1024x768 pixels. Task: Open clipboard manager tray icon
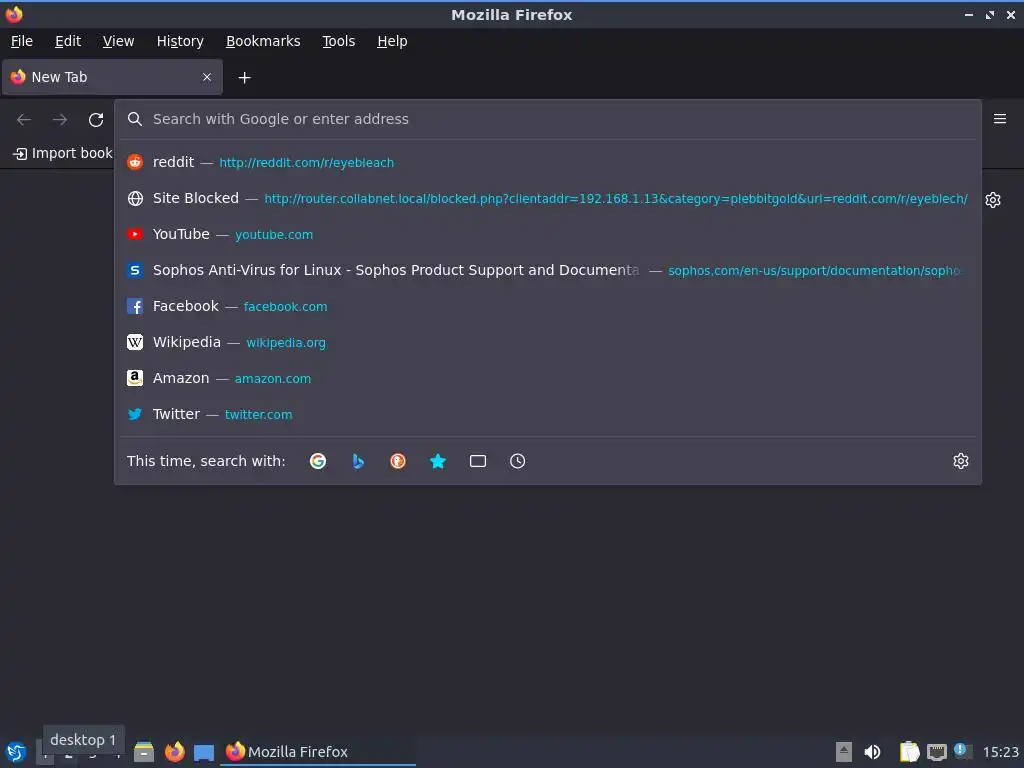909,752
